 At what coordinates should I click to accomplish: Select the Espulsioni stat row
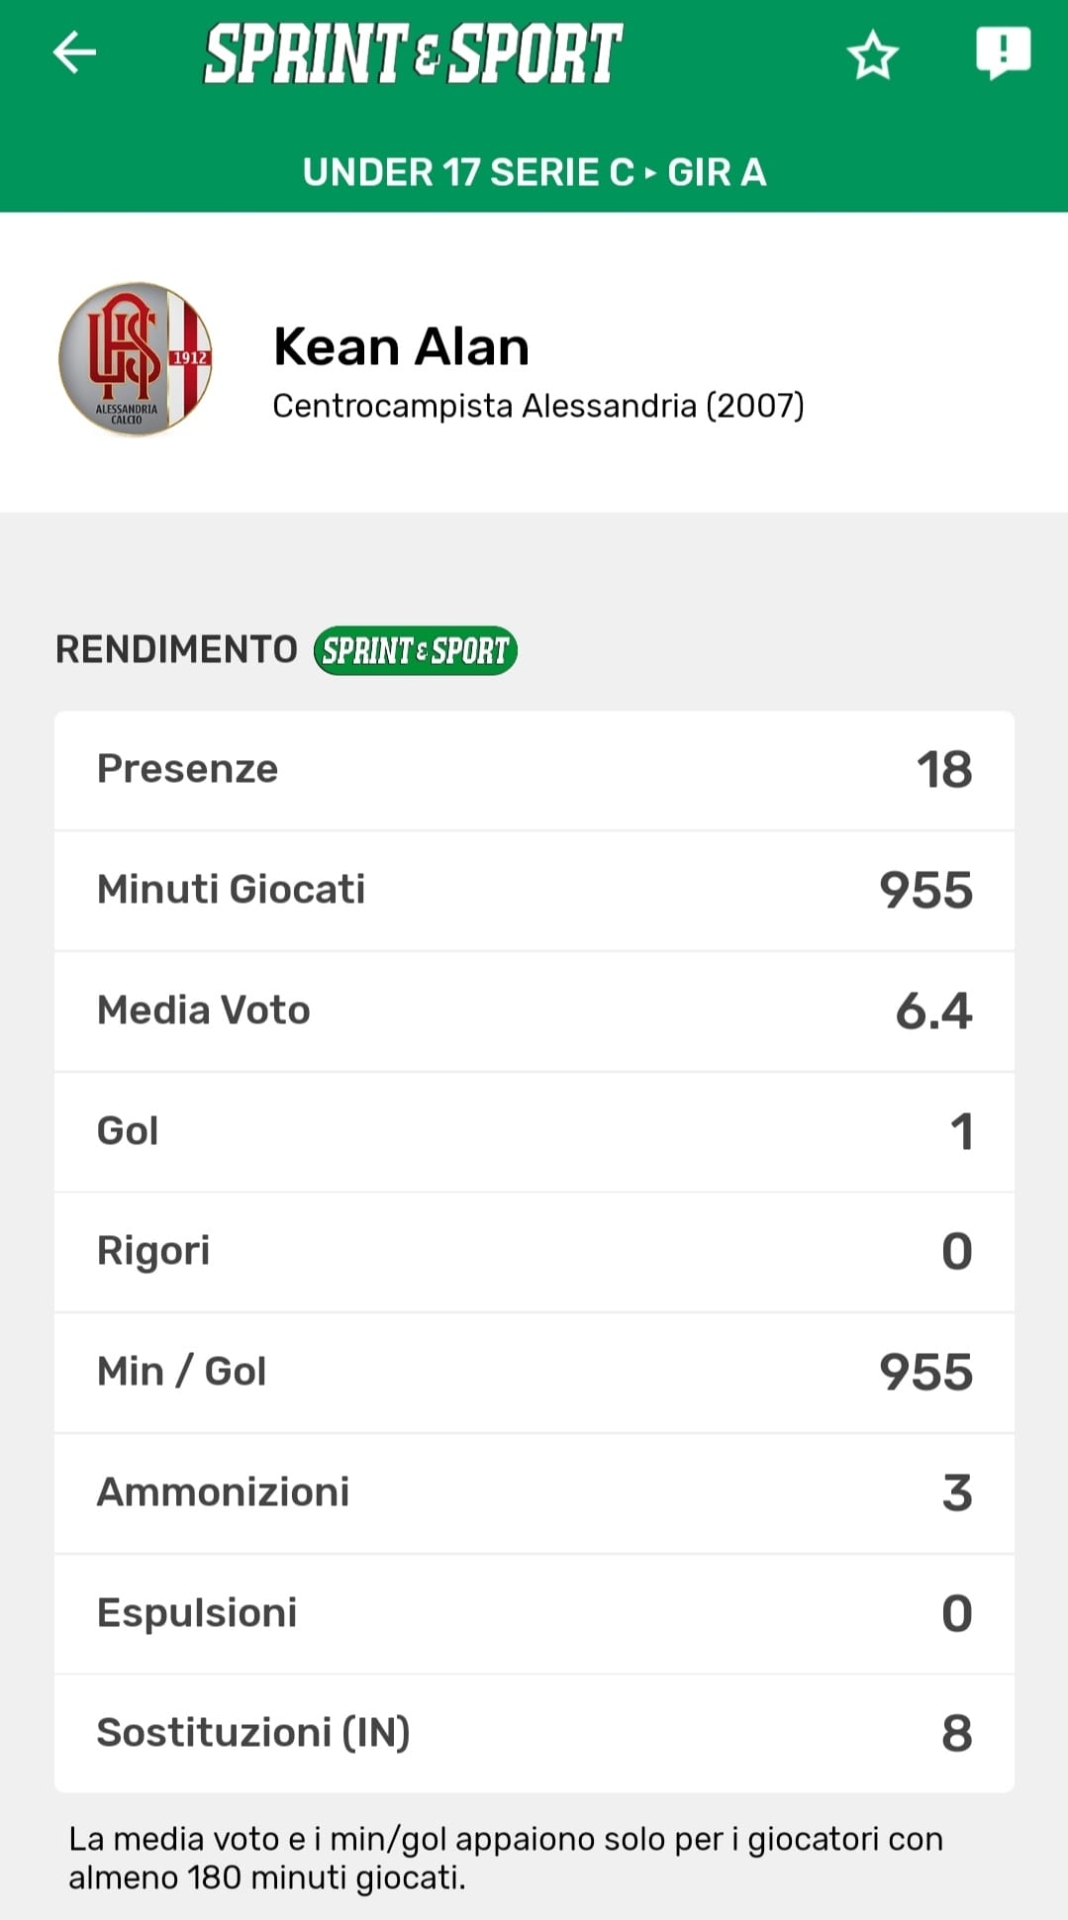pyautogui.click(x=534, y=1613)
